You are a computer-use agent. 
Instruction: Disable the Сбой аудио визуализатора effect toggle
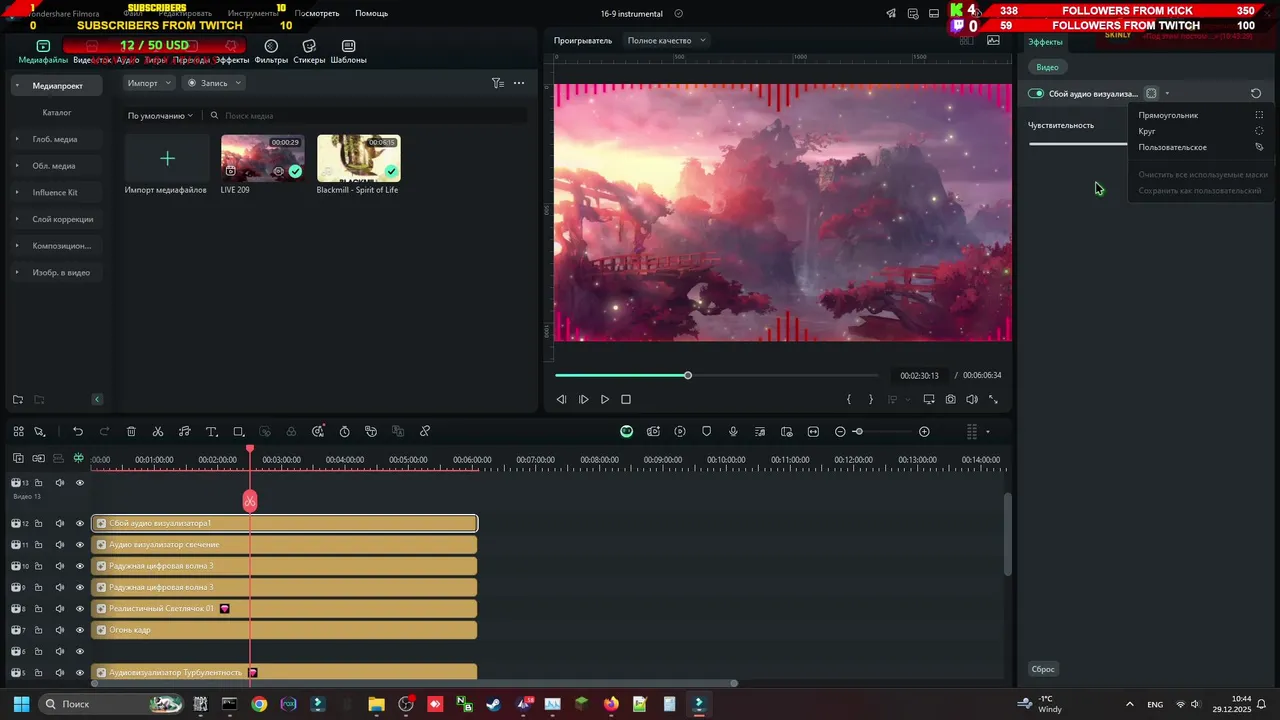point(1036,94)
